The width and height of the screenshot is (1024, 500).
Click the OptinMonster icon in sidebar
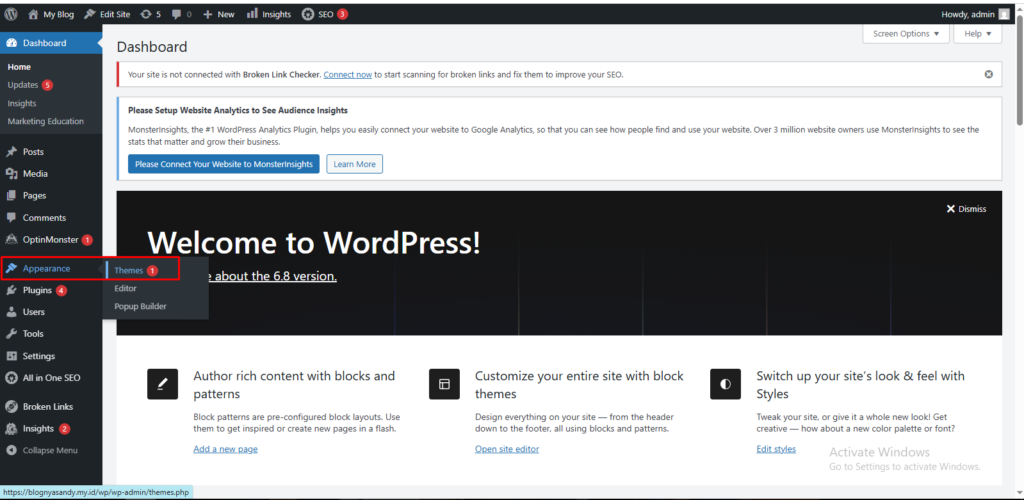[11, 240]
